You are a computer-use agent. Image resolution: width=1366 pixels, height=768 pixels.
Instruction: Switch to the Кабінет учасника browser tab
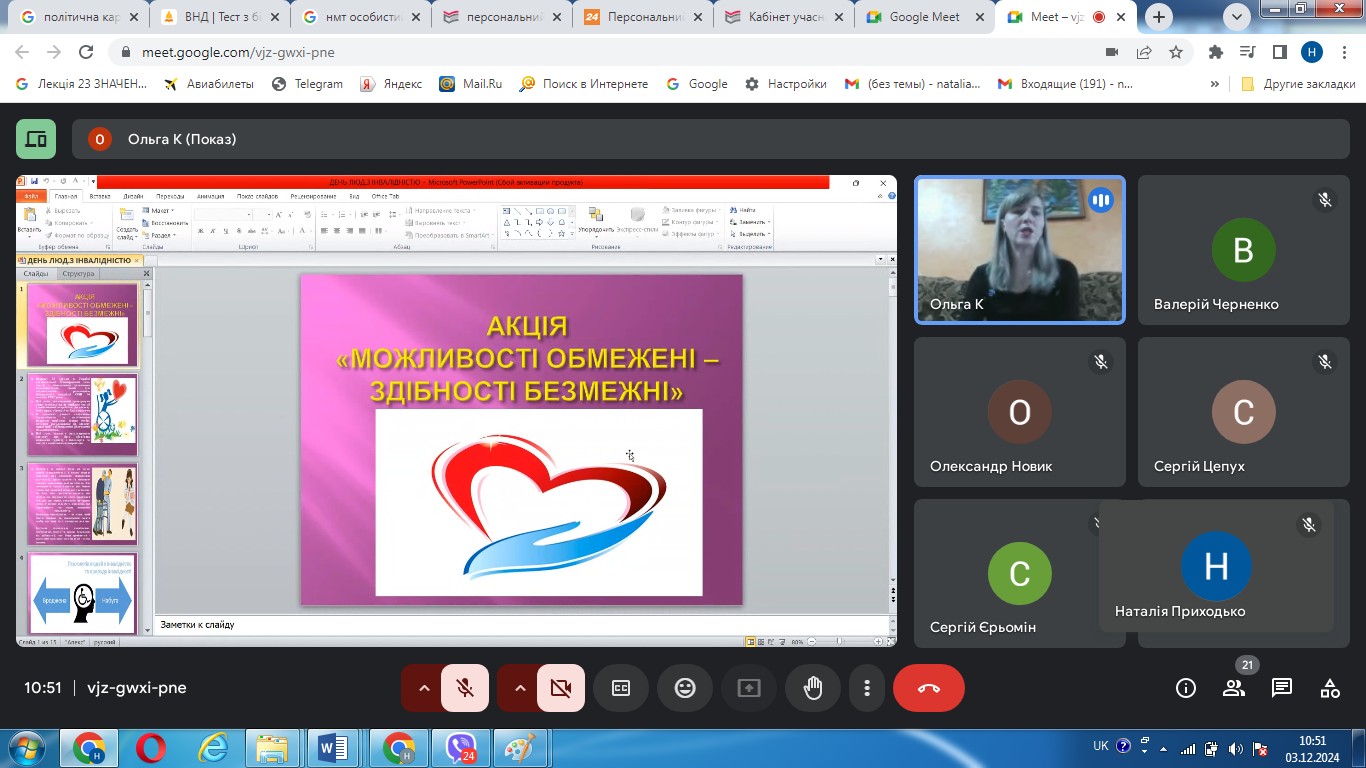click(786, 17)
